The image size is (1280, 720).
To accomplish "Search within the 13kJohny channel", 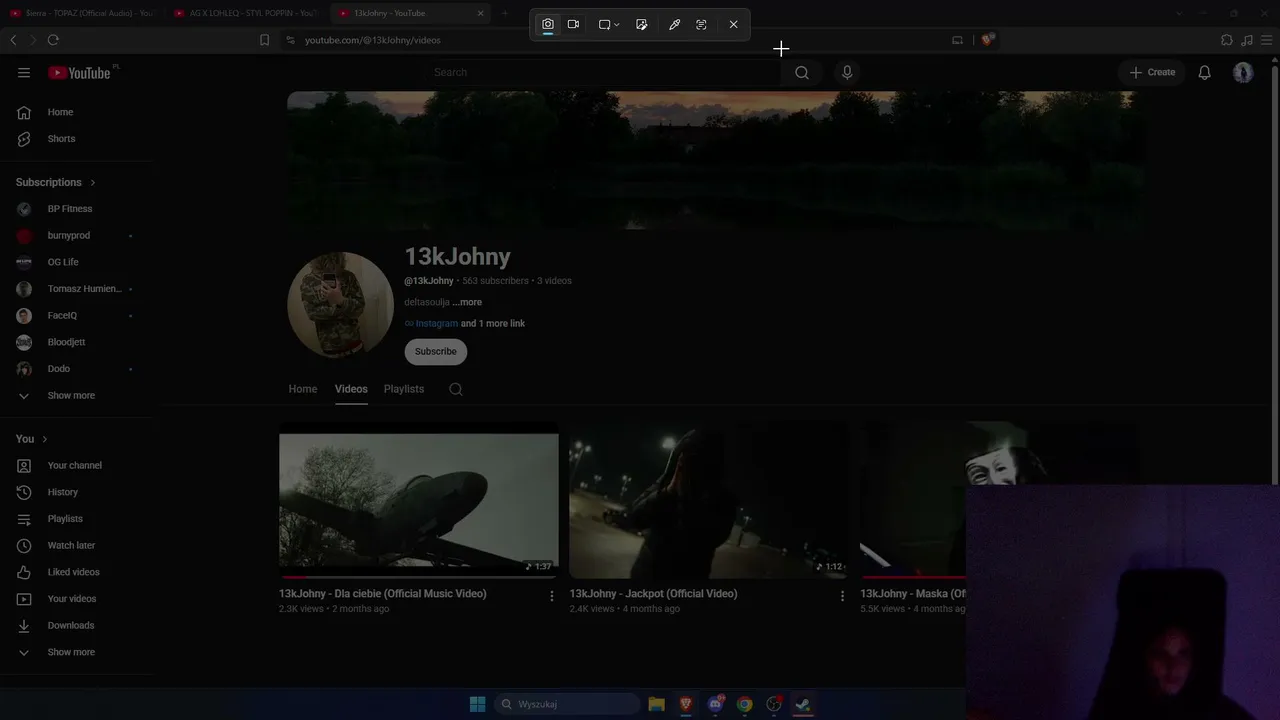I will coord(456,389).
